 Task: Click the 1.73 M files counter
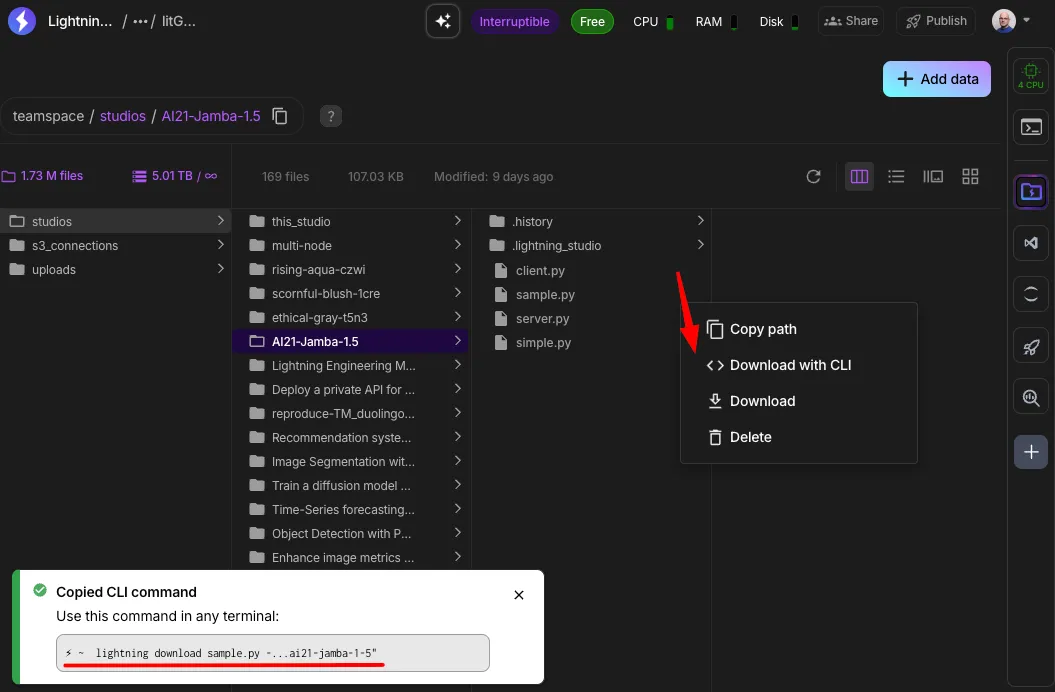pyautogui.click(x=42, y=176)
